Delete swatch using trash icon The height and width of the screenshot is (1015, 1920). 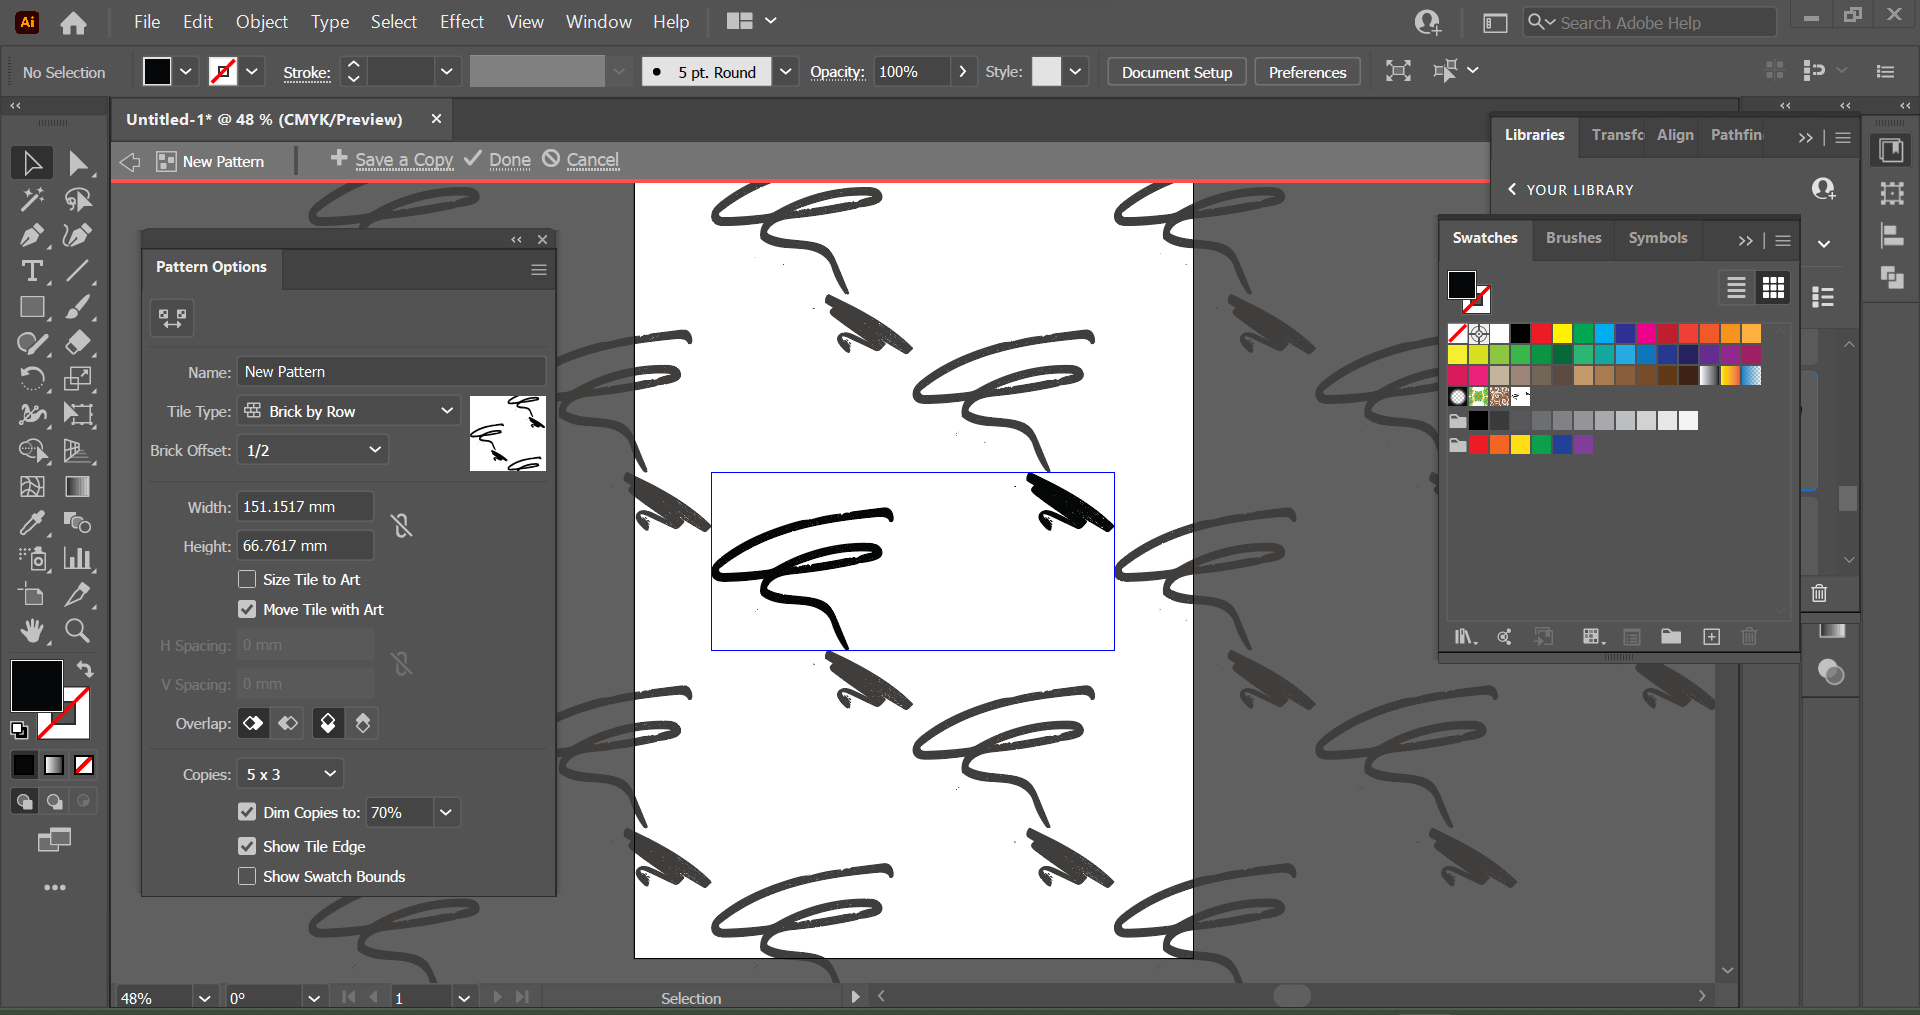click(1748, 637)
